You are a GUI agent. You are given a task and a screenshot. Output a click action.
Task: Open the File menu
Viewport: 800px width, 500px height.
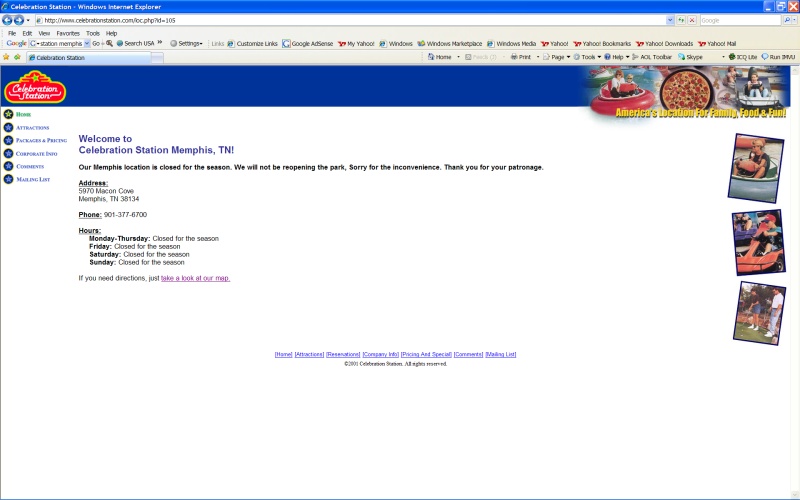tap(12, 33)
